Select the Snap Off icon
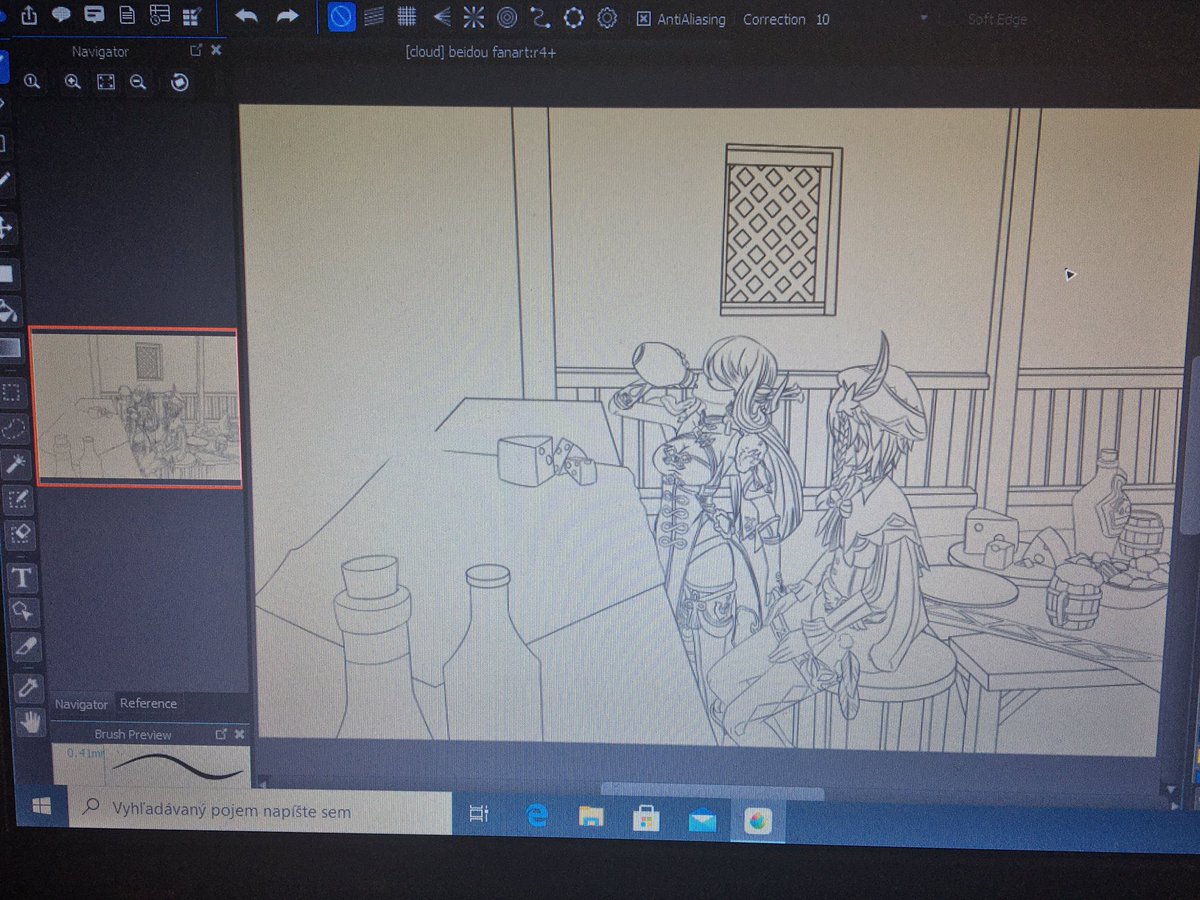The height and width of the screenshot is (900, 1200). click(342, 17)
